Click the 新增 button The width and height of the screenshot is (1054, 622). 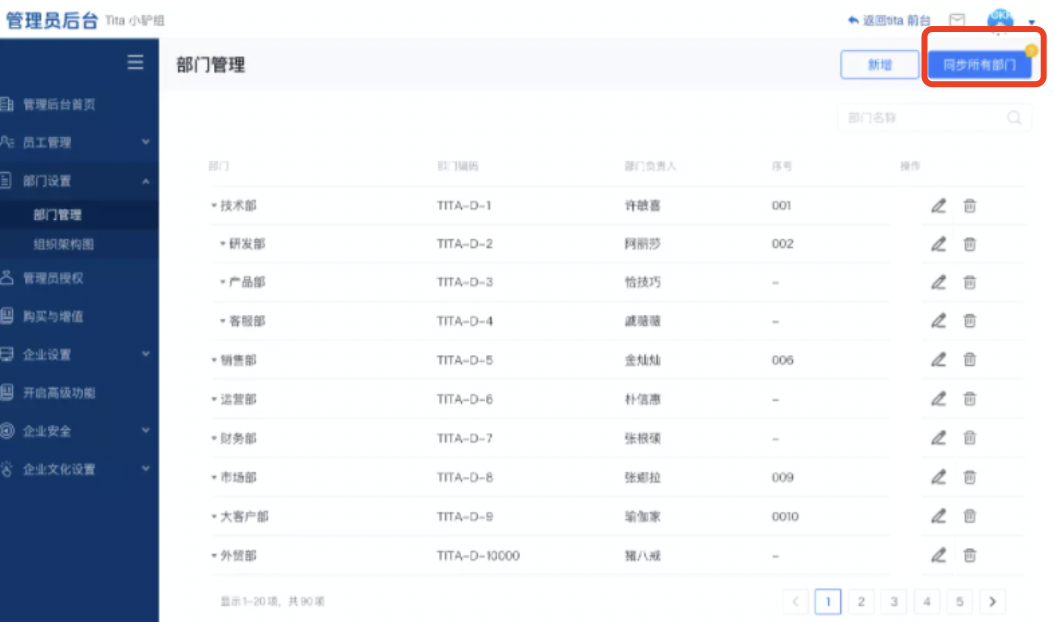pos(879,65)
